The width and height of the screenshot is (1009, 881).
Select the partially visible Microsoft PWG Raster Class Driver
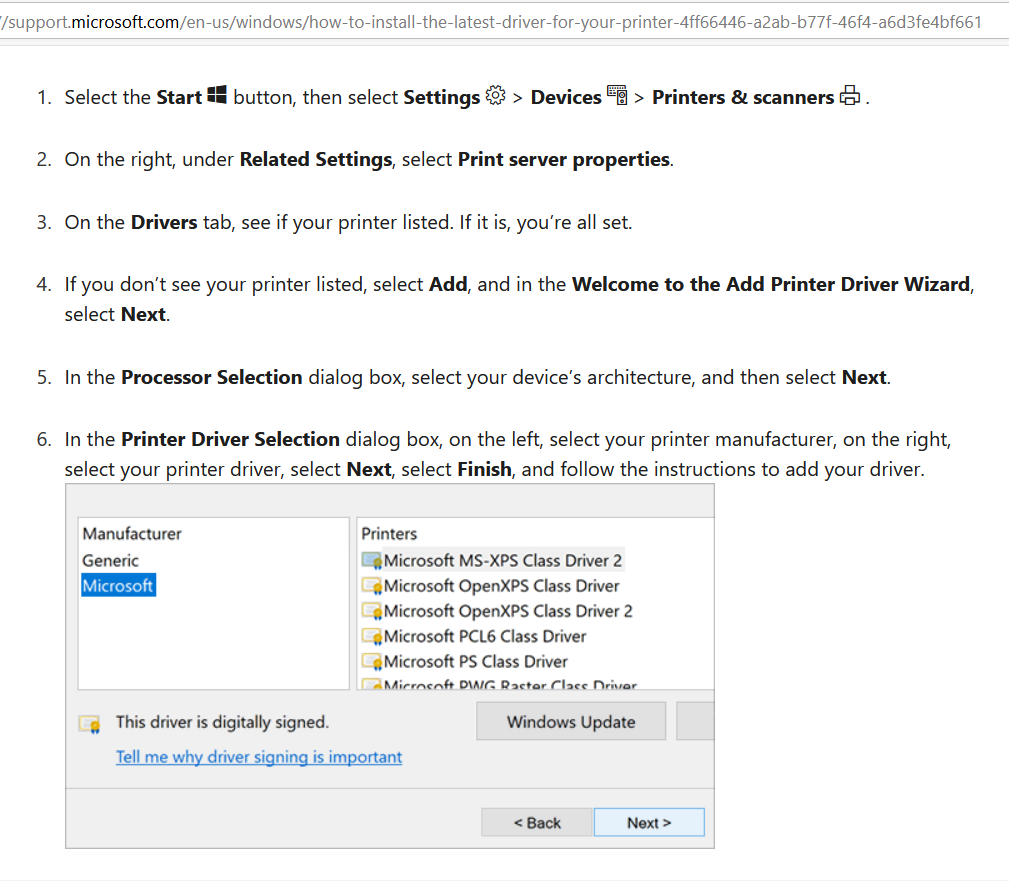pyautogui.click(x=510, y=685)
